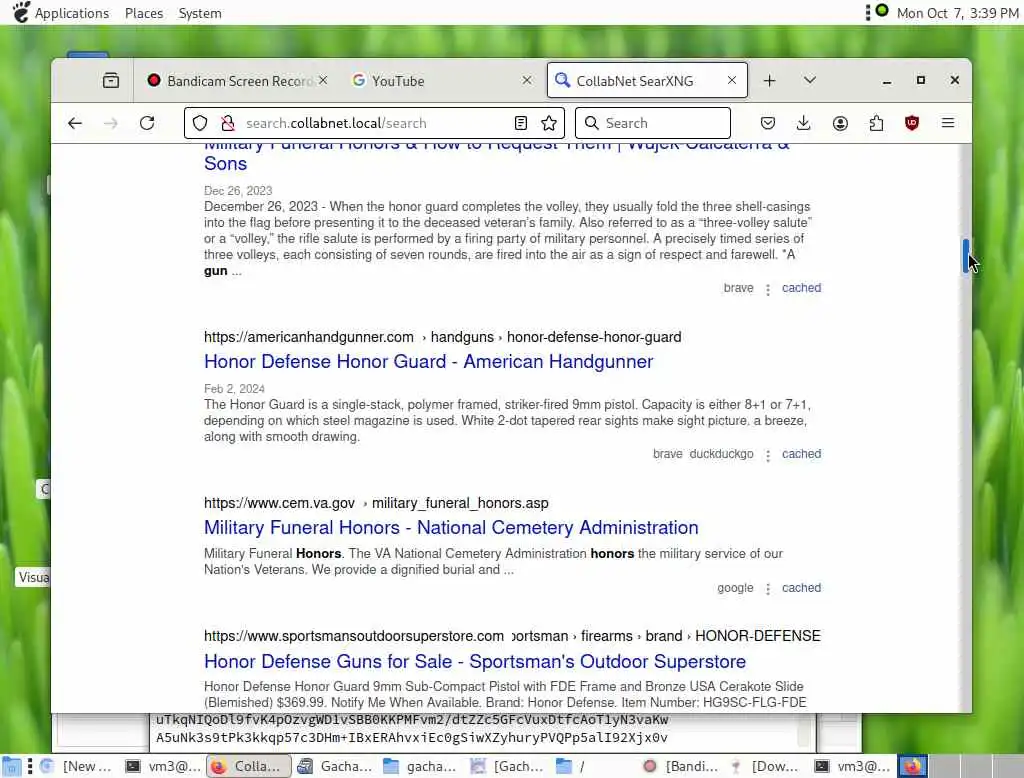This screenshot has width=1024, height=778.
Task: Click the Firefox workspace icon at taskbar end
Action: coord(912,766)
